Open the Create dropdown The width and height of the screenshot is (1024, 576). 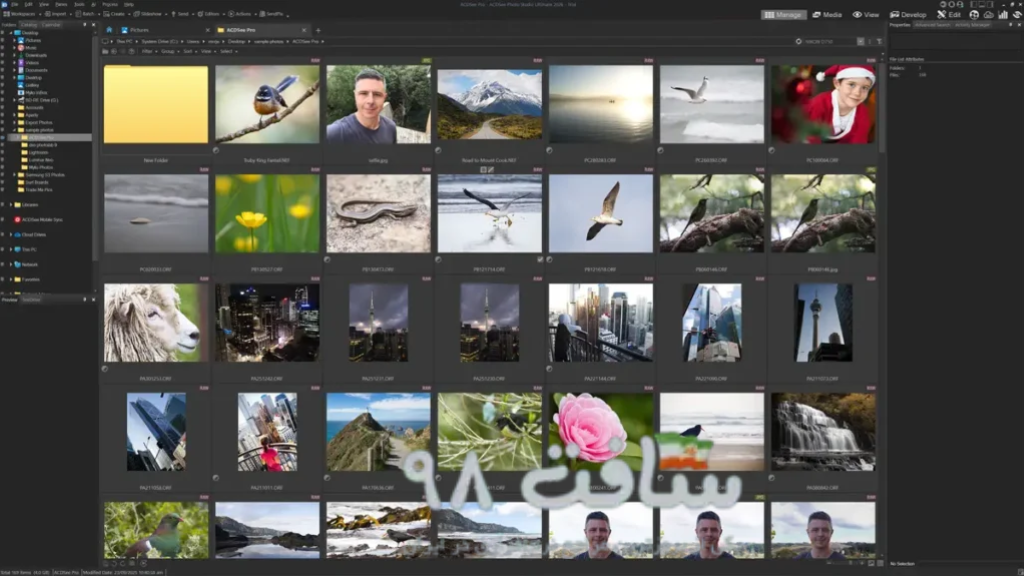point(117,14)
